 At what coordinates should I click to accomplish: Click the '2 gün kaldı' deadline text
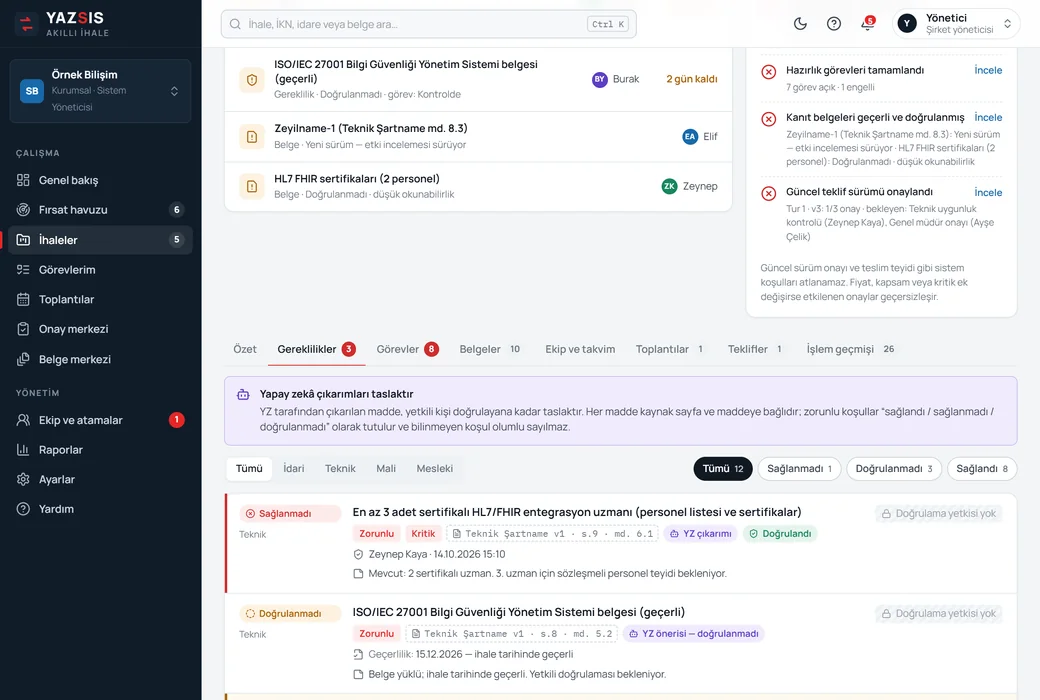(x=692, y=79)
